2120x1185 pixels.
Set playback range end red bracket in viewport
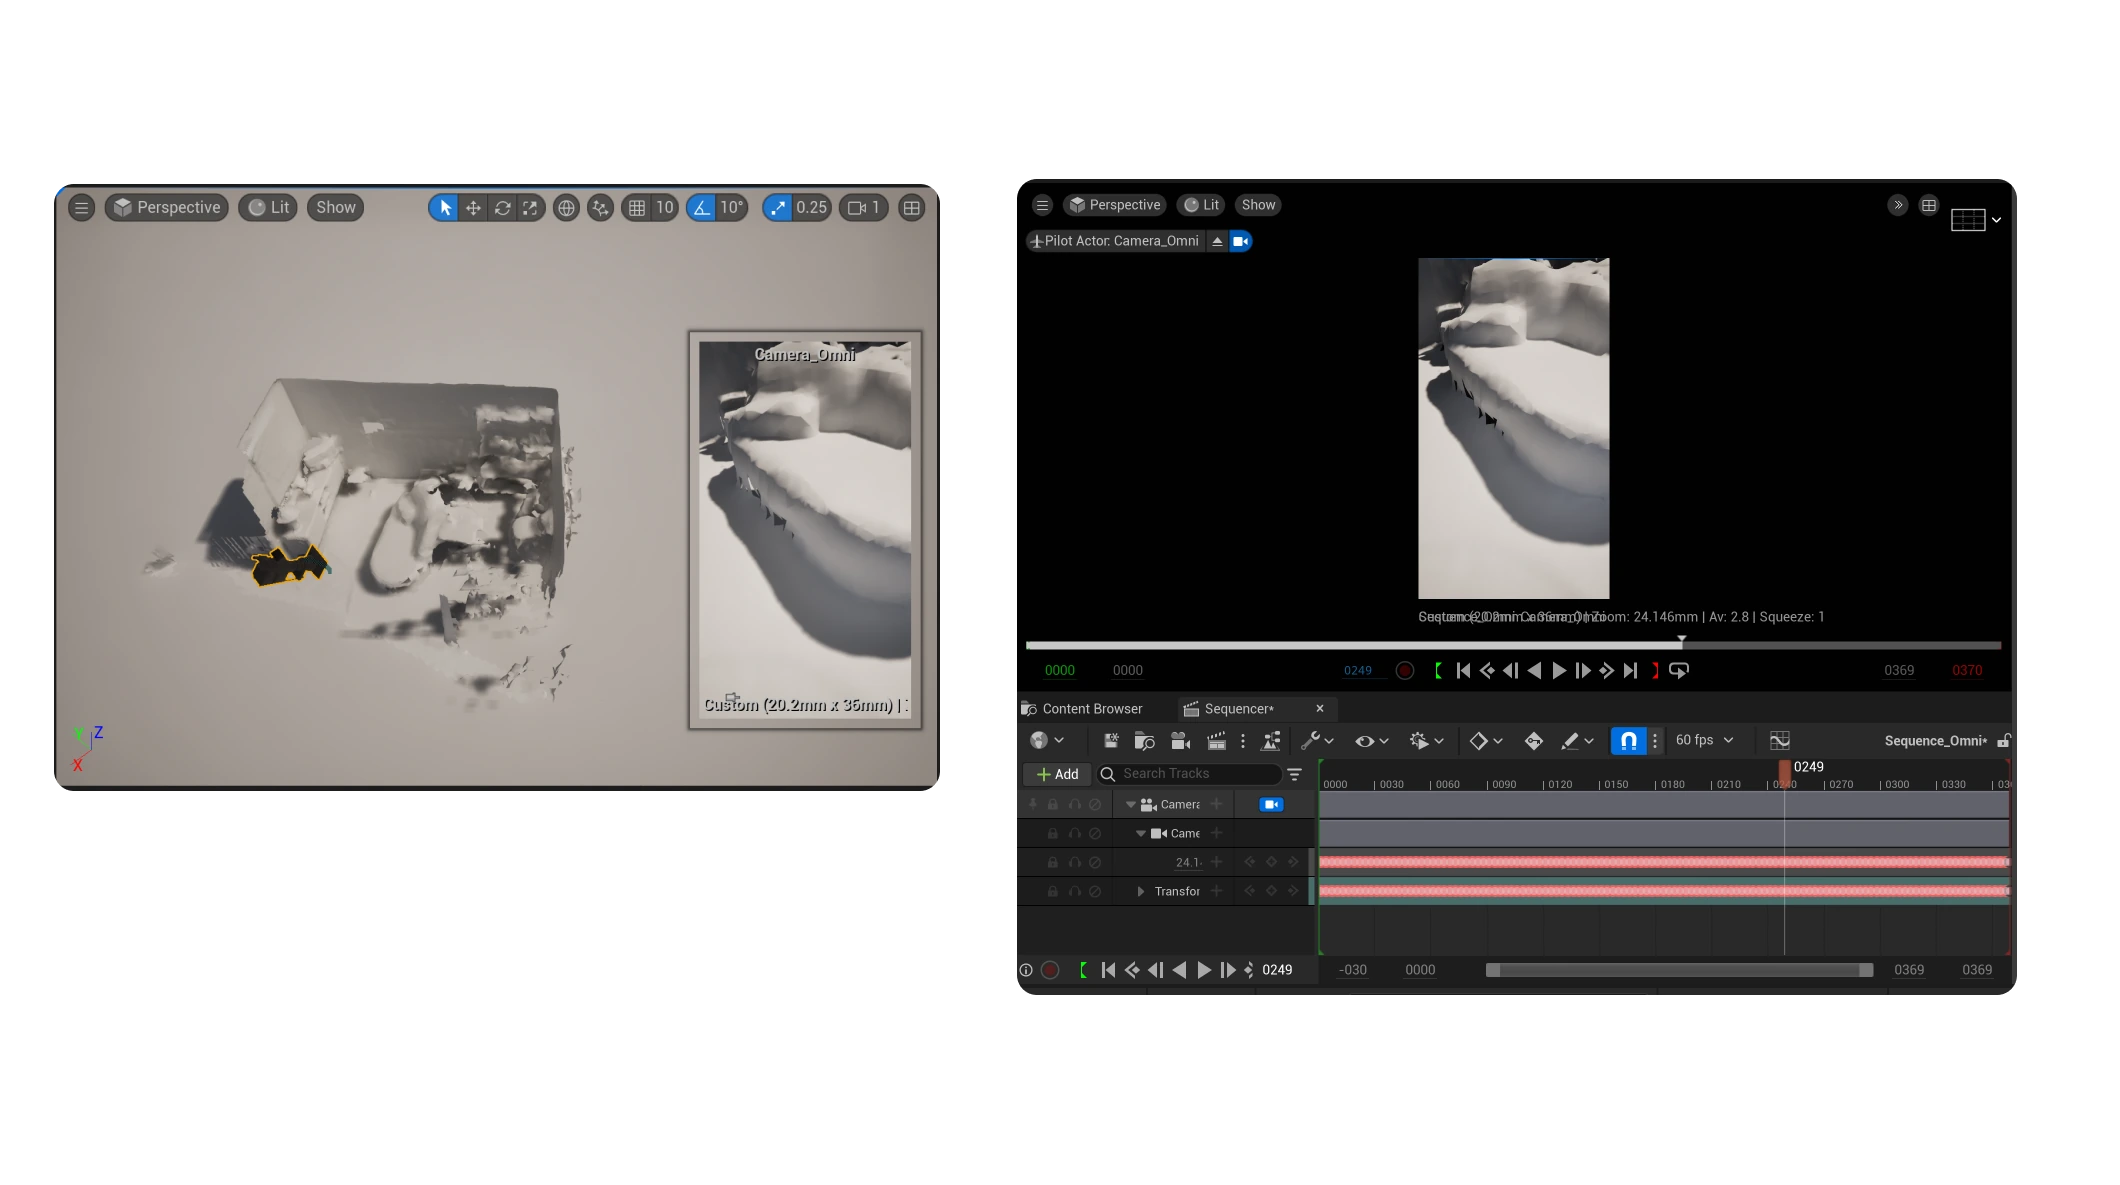pyautogui.click(x=1655, y=671)
